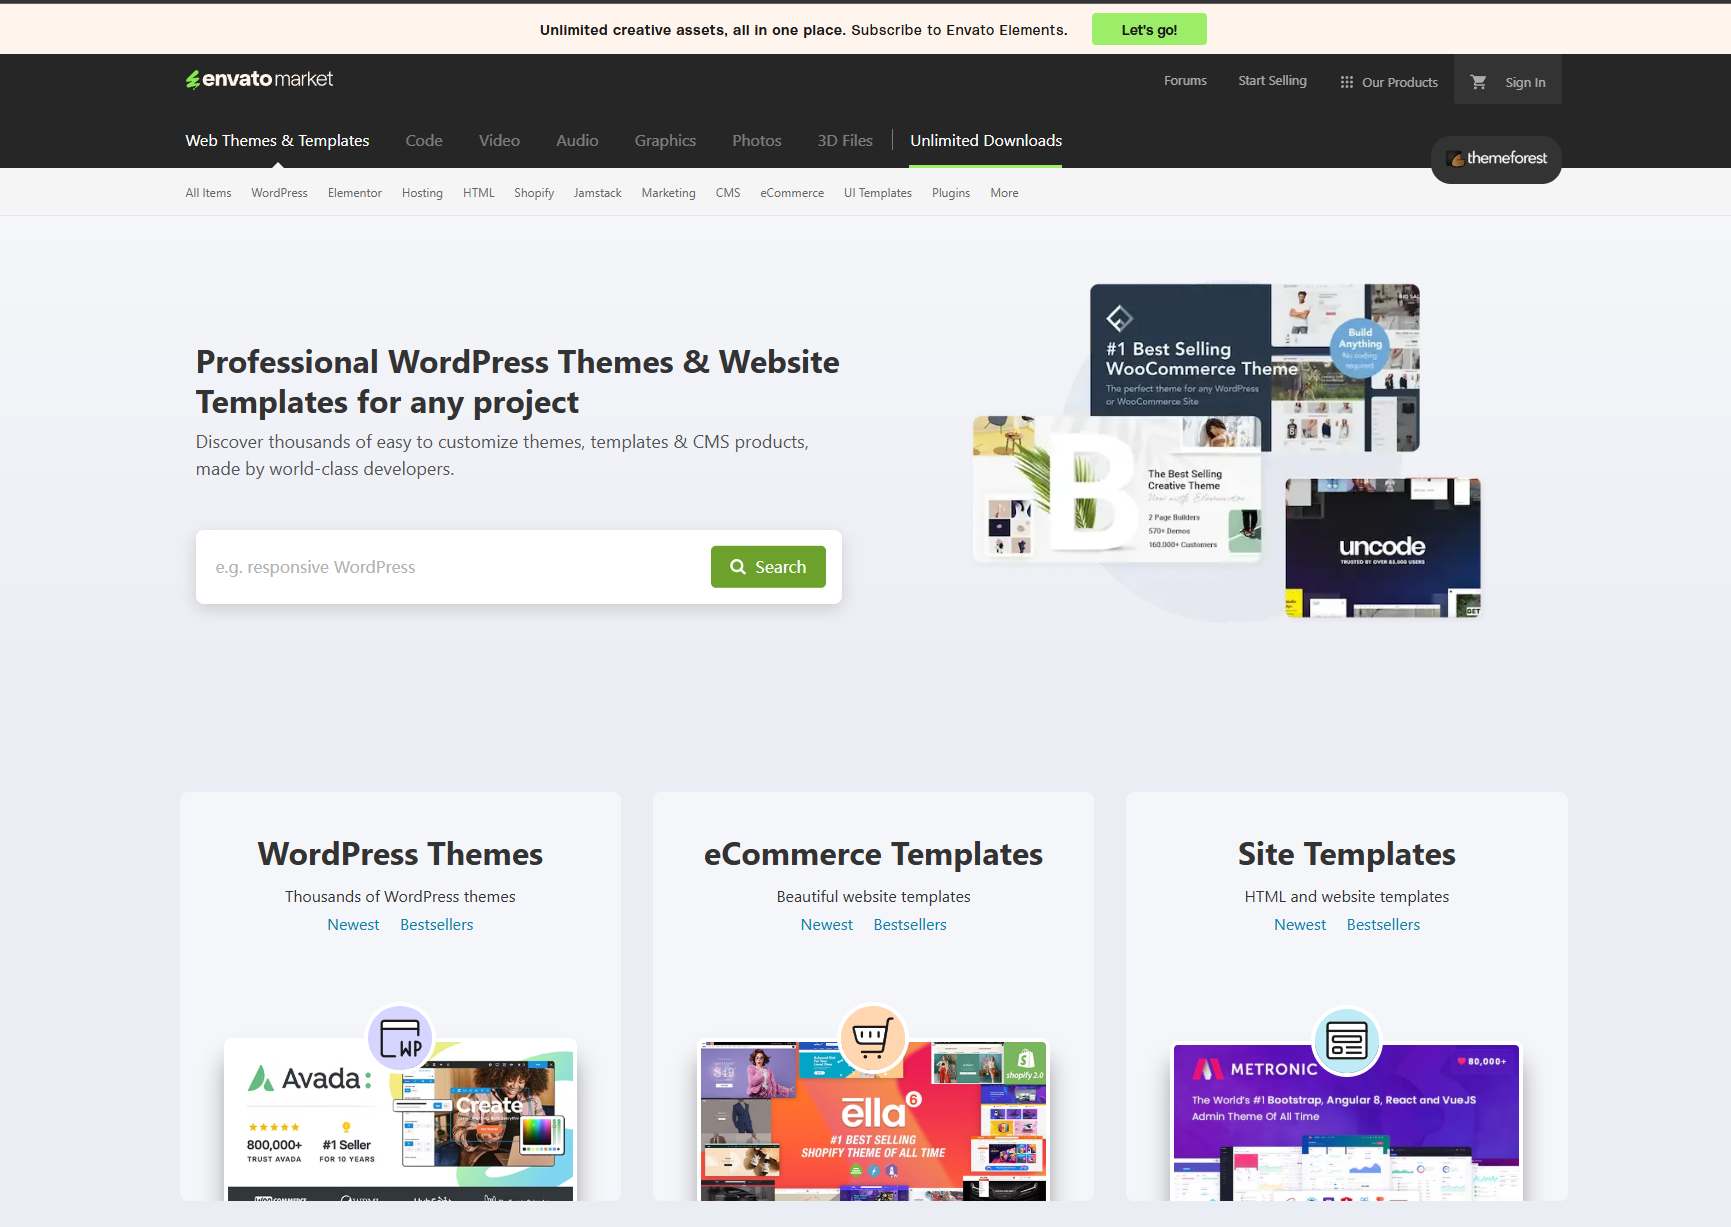Open the HTML submenu item
Screen dimensions: 1731x1227
click(479, 193)
